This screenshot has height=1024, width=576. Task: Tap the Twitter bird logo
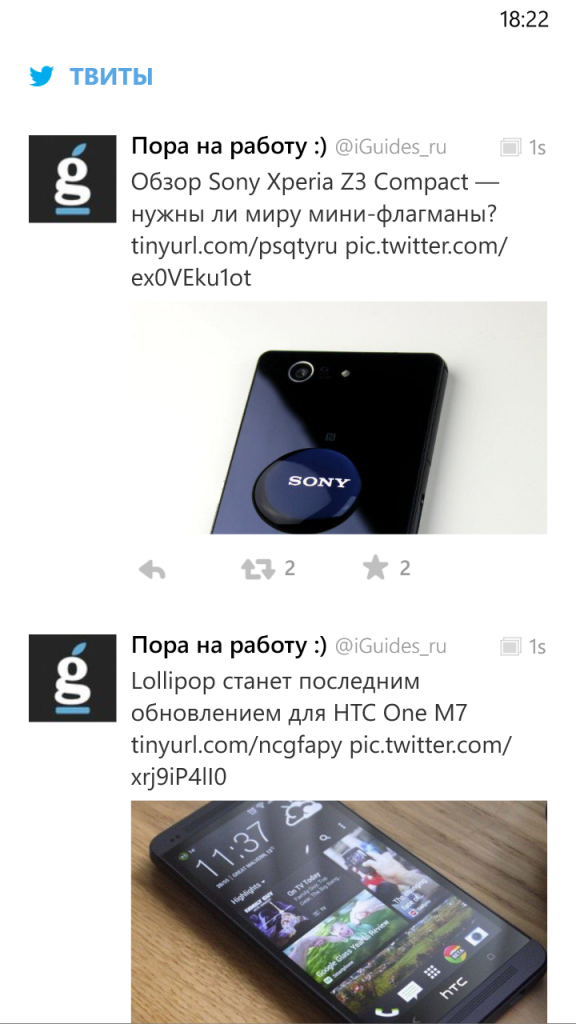41,77
